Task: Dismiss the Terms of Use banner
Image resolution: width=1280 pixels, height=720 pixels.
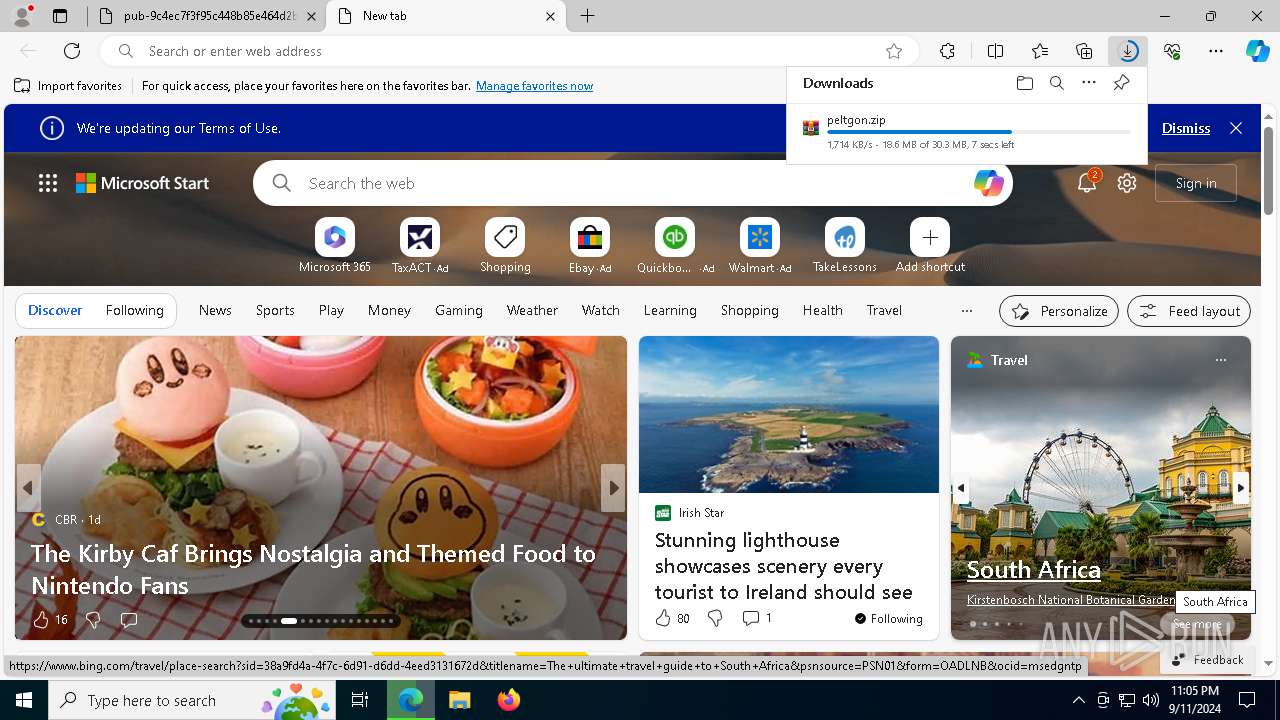Action: 1186,128
